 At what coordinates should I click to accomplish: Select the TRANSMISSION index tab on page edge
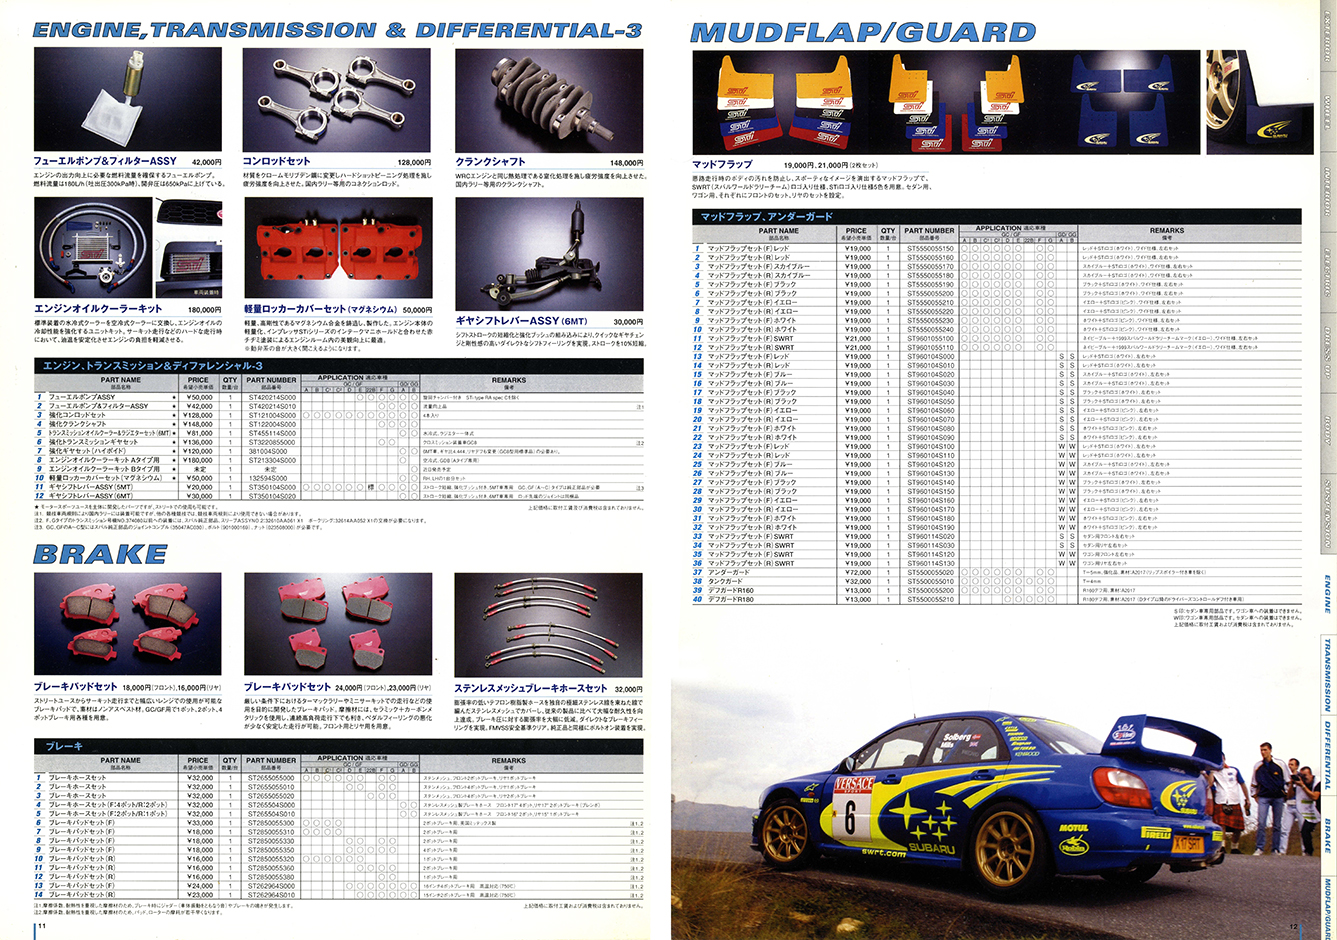point(1328,676)
